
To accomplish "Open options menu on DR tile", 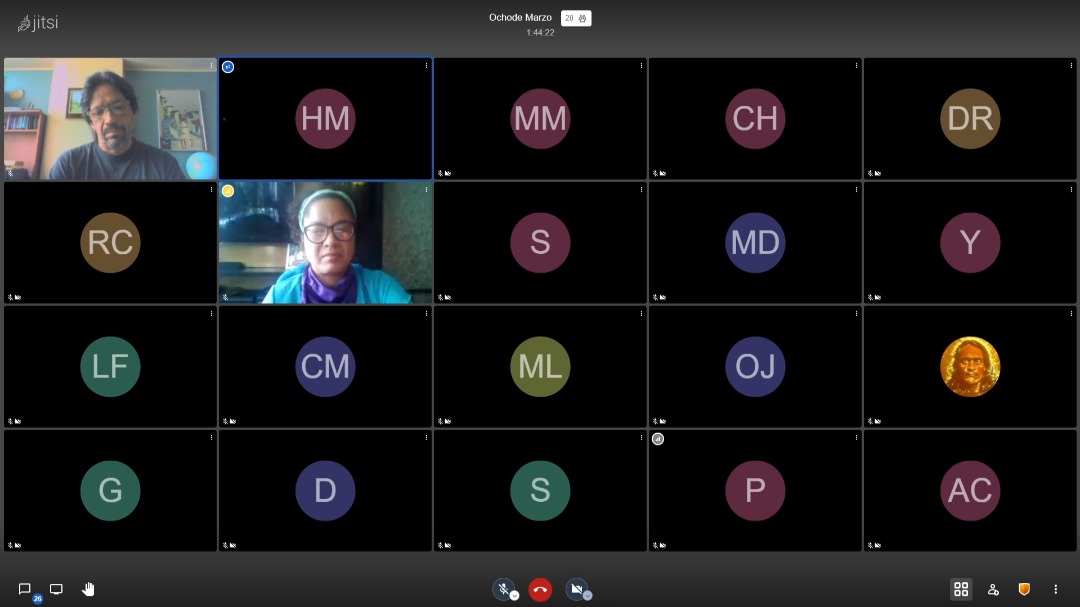I will (x=1071, y=66).
